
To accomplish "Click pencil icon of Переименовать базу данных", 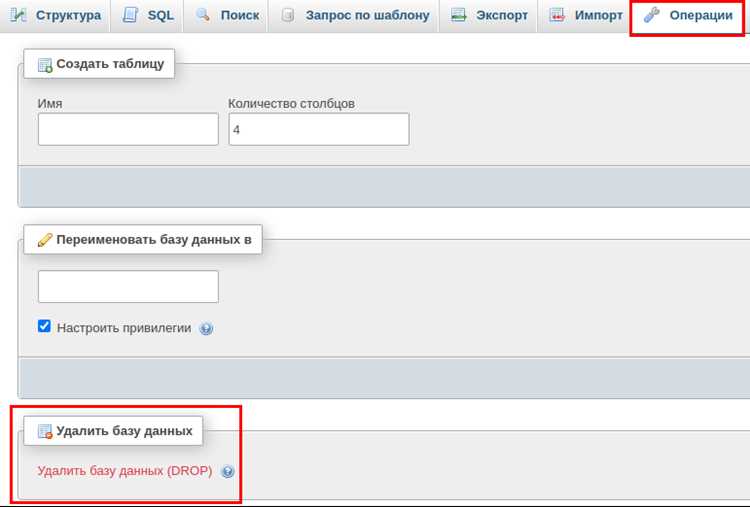I will point(45,240).
